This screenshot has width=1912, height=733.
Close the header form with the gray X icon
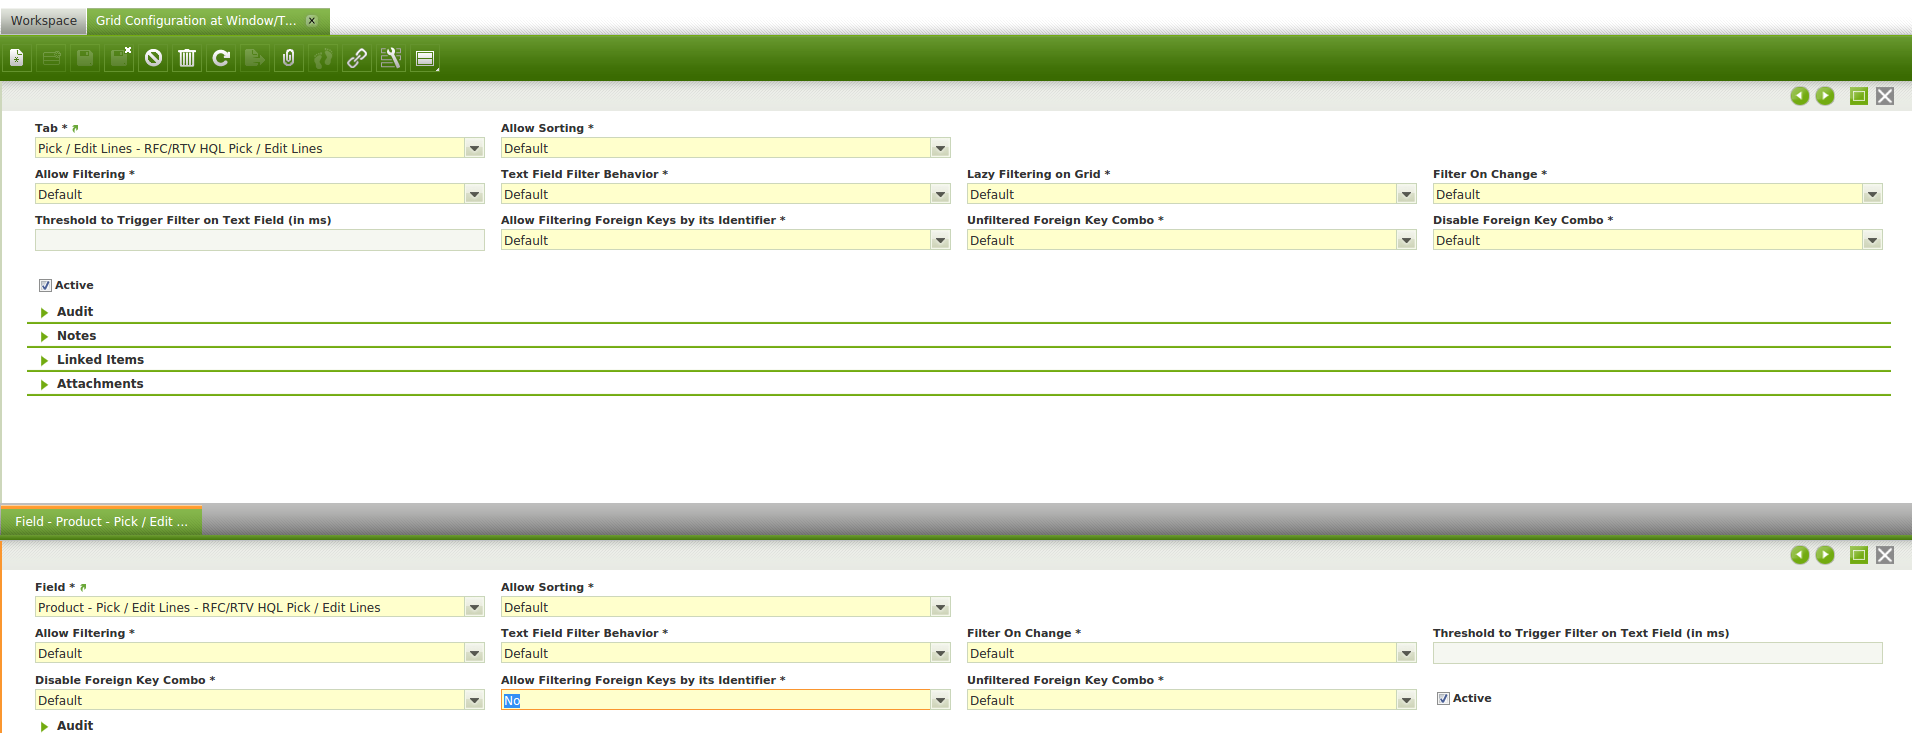(x=1885, y=96)
